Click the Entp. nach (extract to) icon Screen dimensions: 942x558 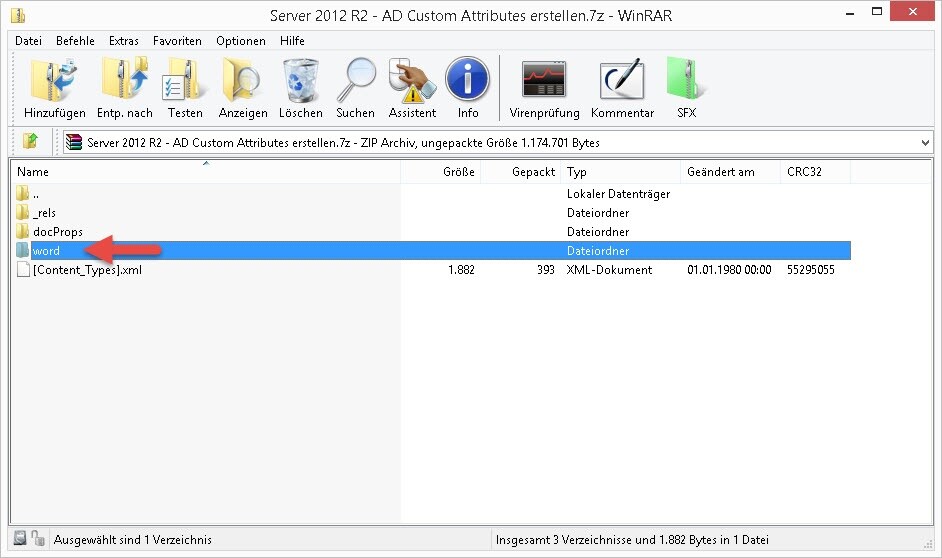(125, 82)
